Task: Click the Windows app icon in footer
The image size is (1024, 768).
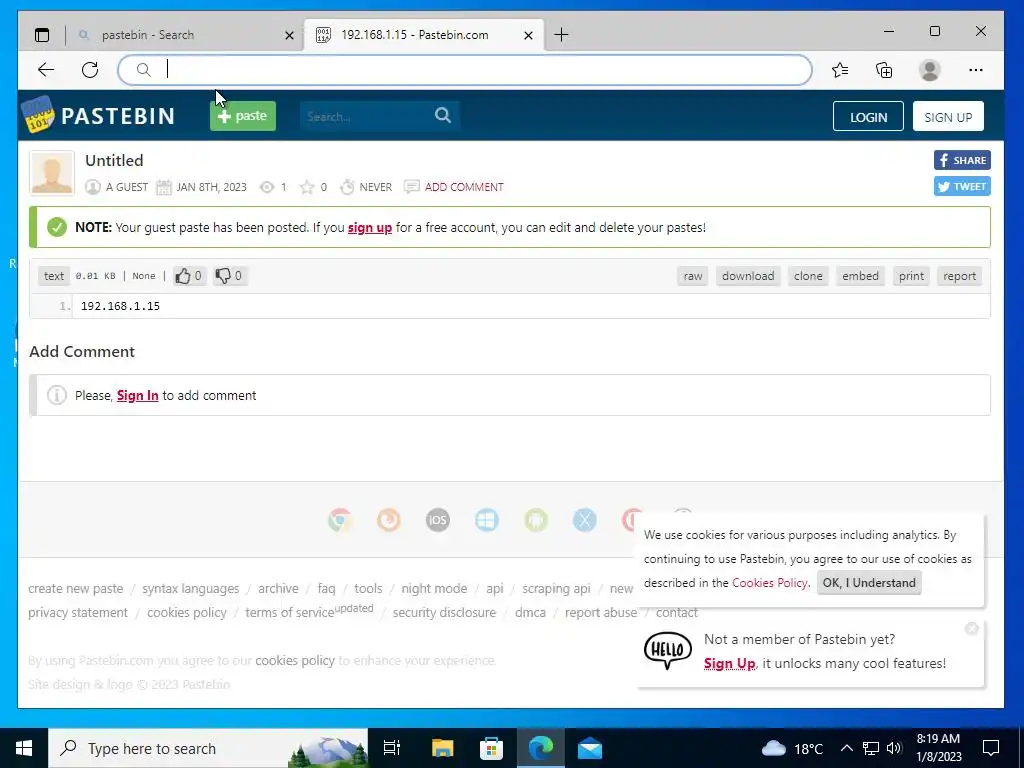Action: click(x=487, y=520)
